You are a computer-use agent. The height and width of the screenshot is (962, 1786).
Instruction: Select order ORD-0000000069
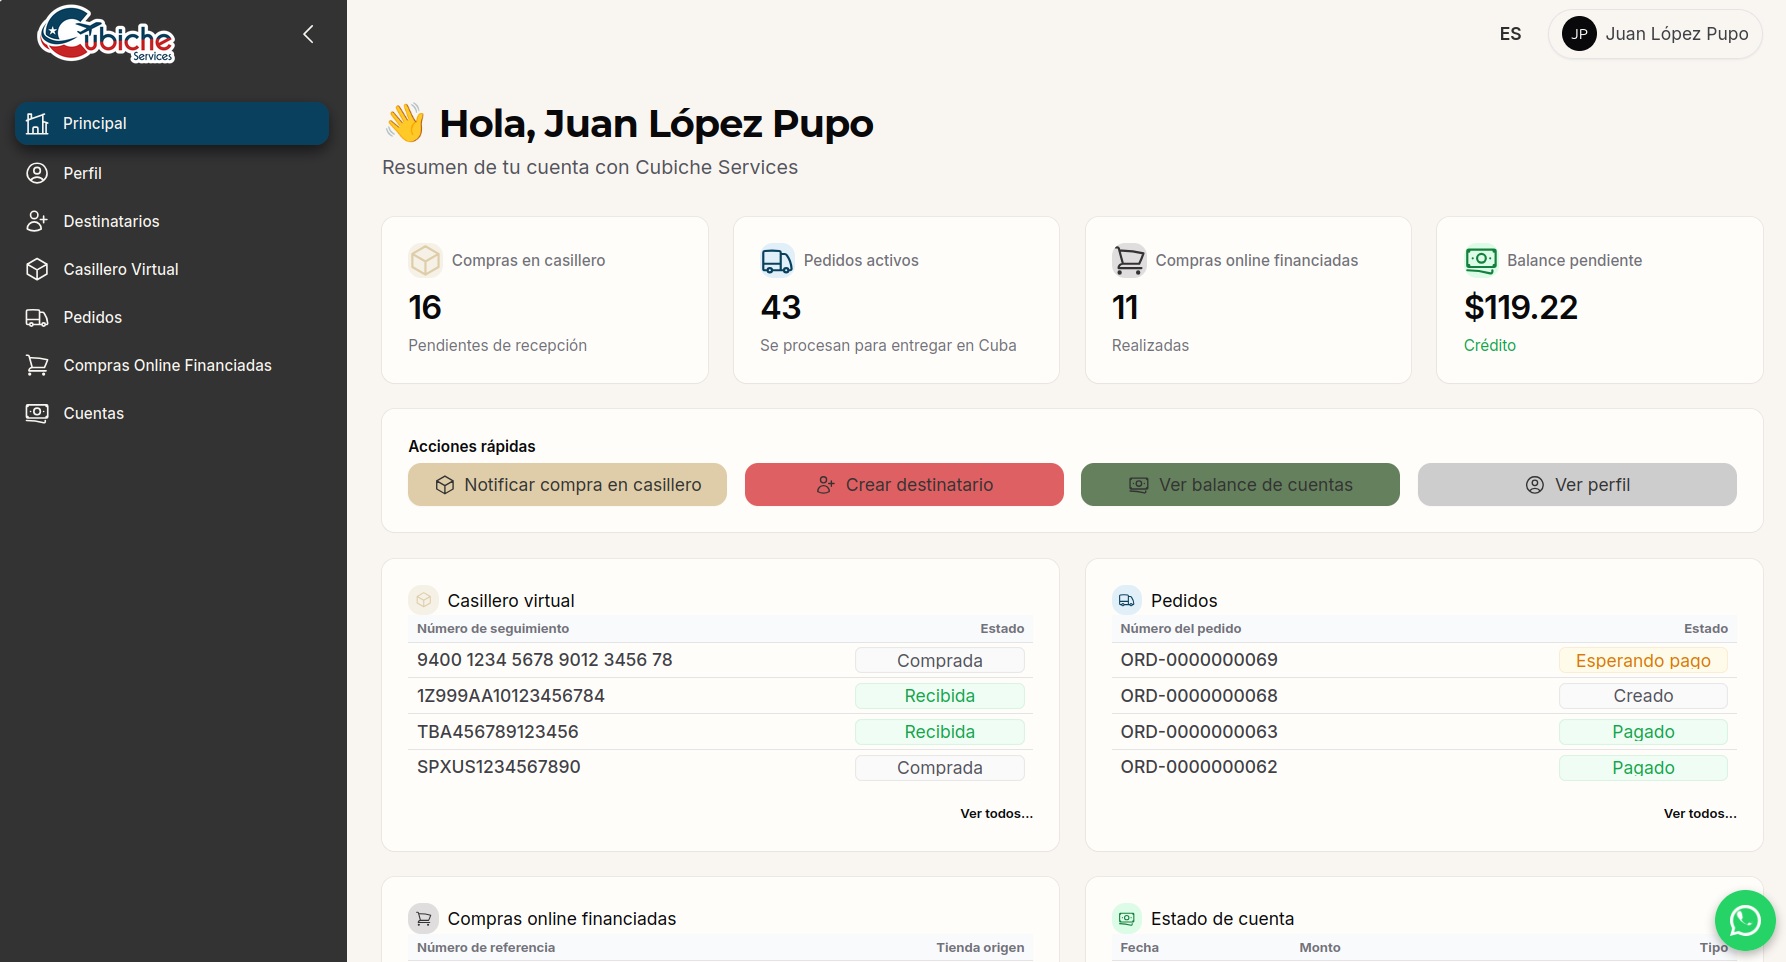[x=1199, y=660]
